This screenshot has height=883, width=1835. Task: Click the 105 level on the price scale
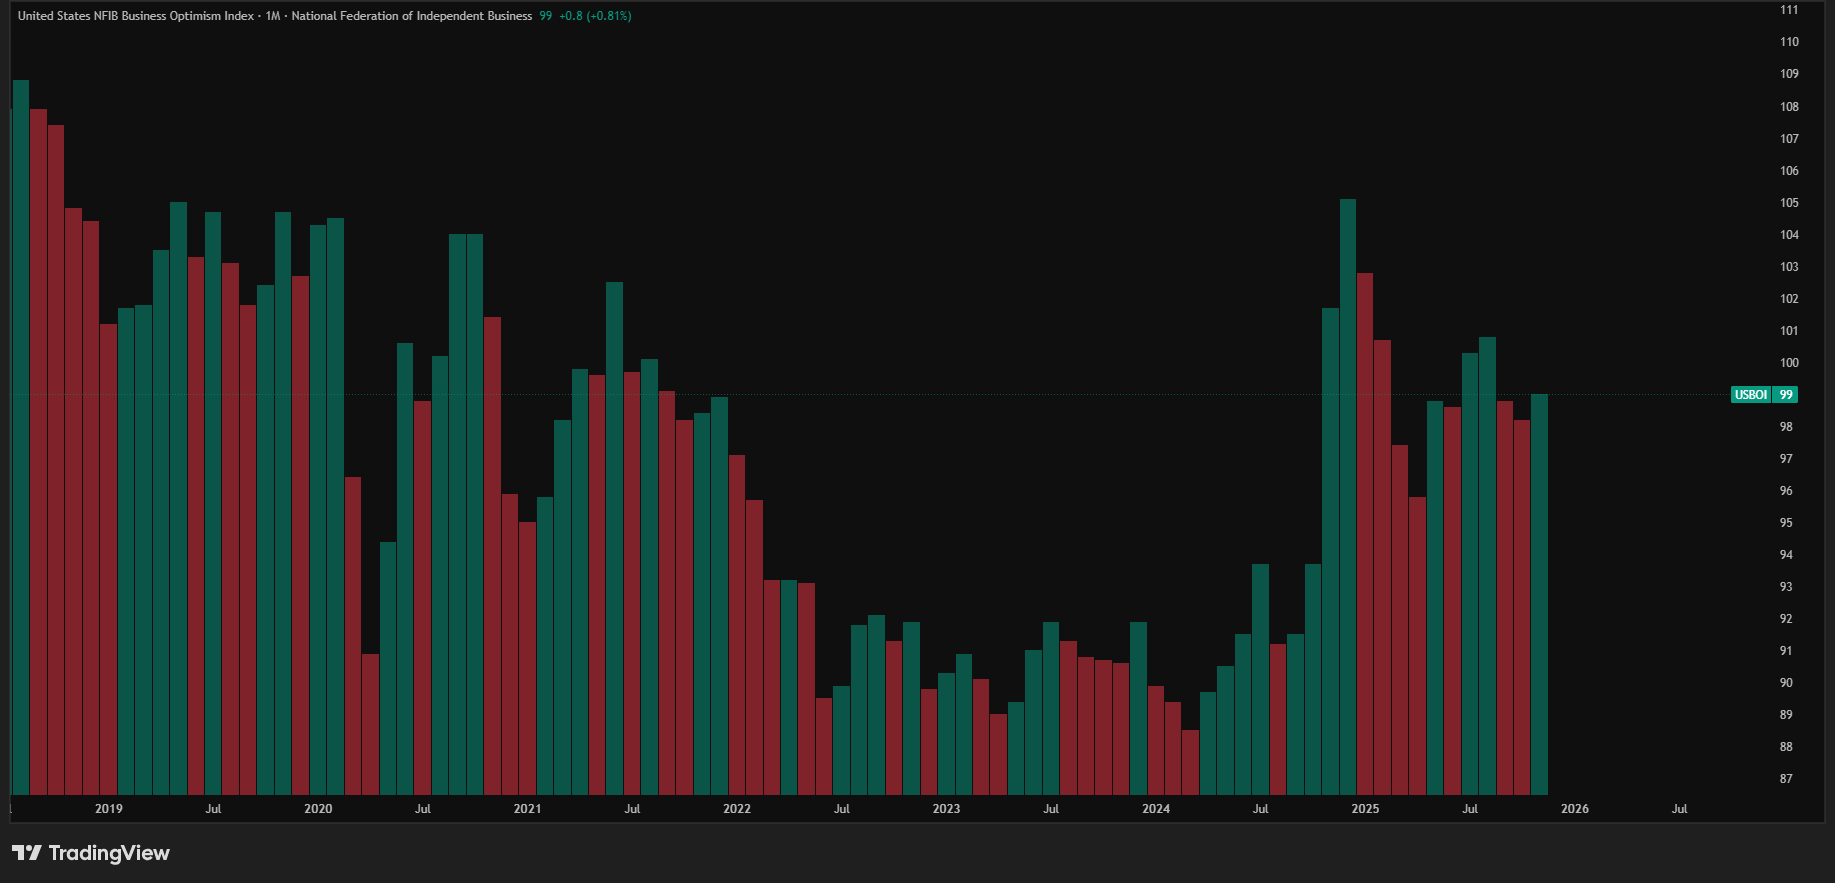[1788, 203]
